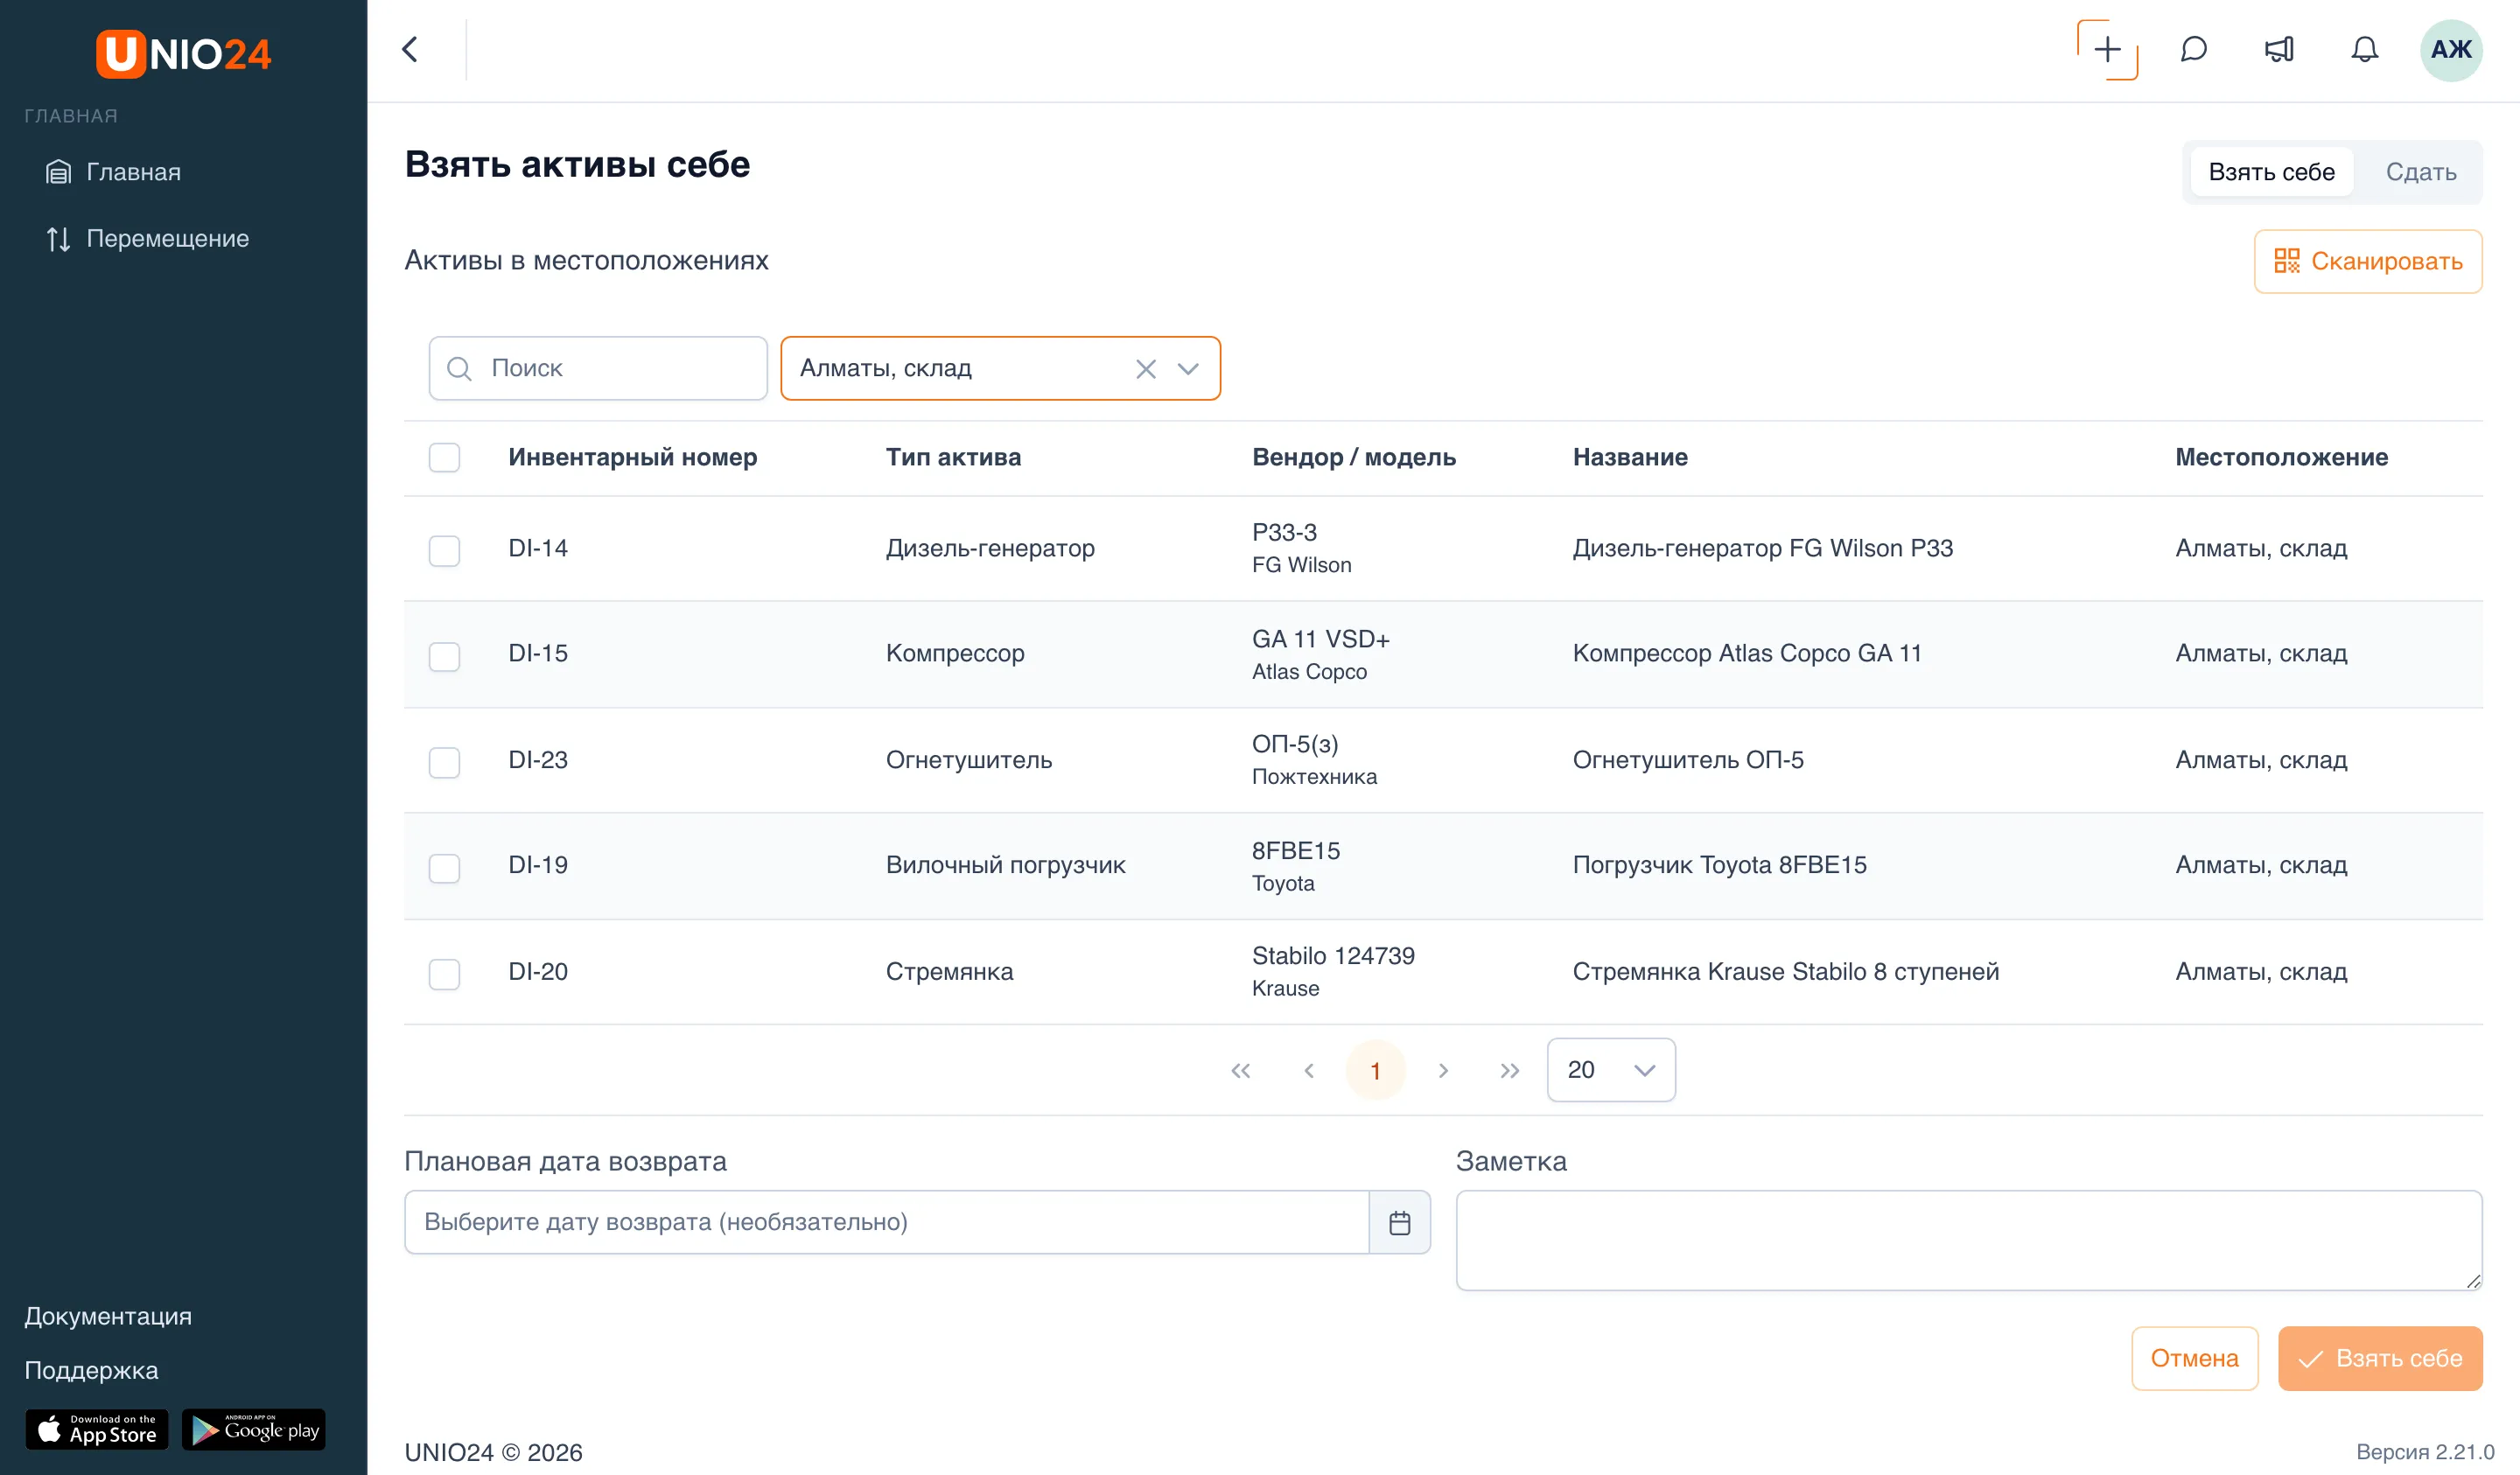Click the Название column header
This screenshot has height=1475, width=2520.
1630,457
